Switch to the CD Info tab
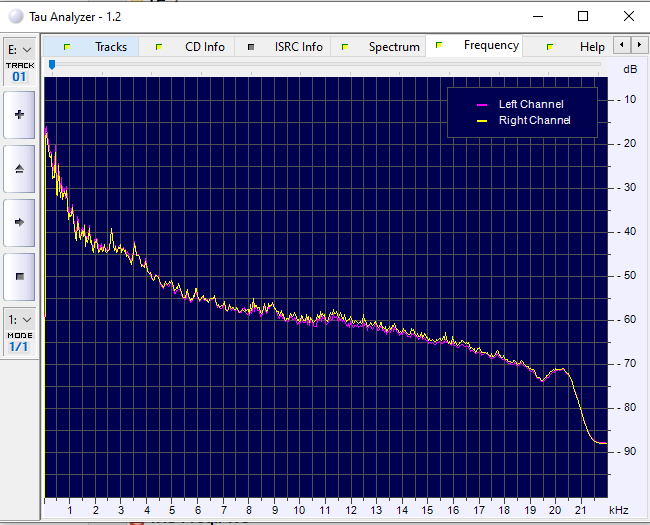 pos(187,47)
